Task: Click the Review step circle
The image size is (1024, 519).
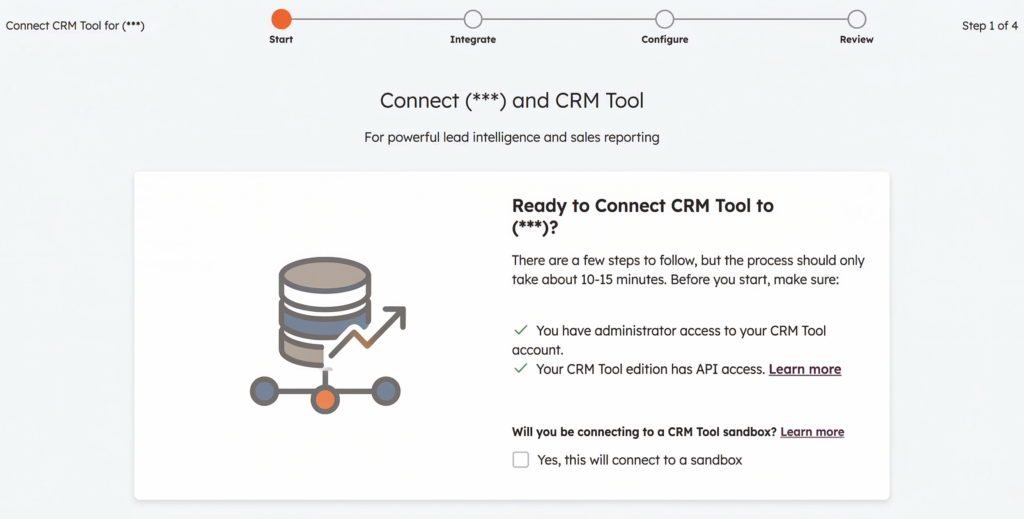Action: (857, 19)
